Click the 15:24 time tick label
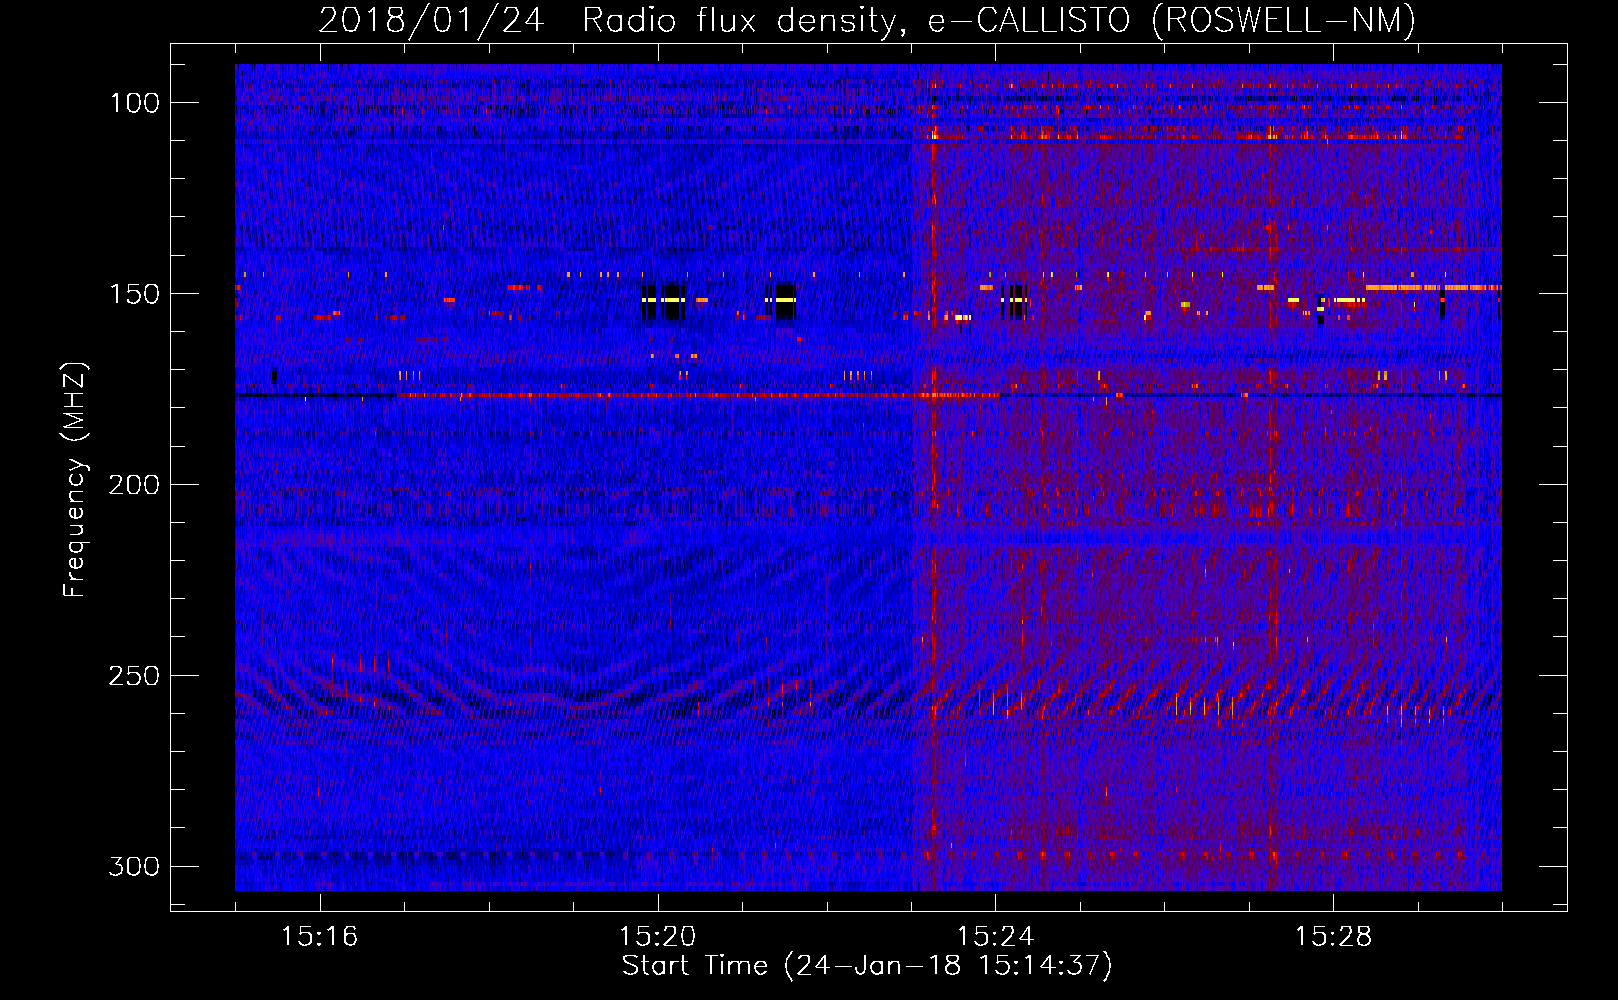Viewport: 1618px width, 1000px height. [996, 937]
